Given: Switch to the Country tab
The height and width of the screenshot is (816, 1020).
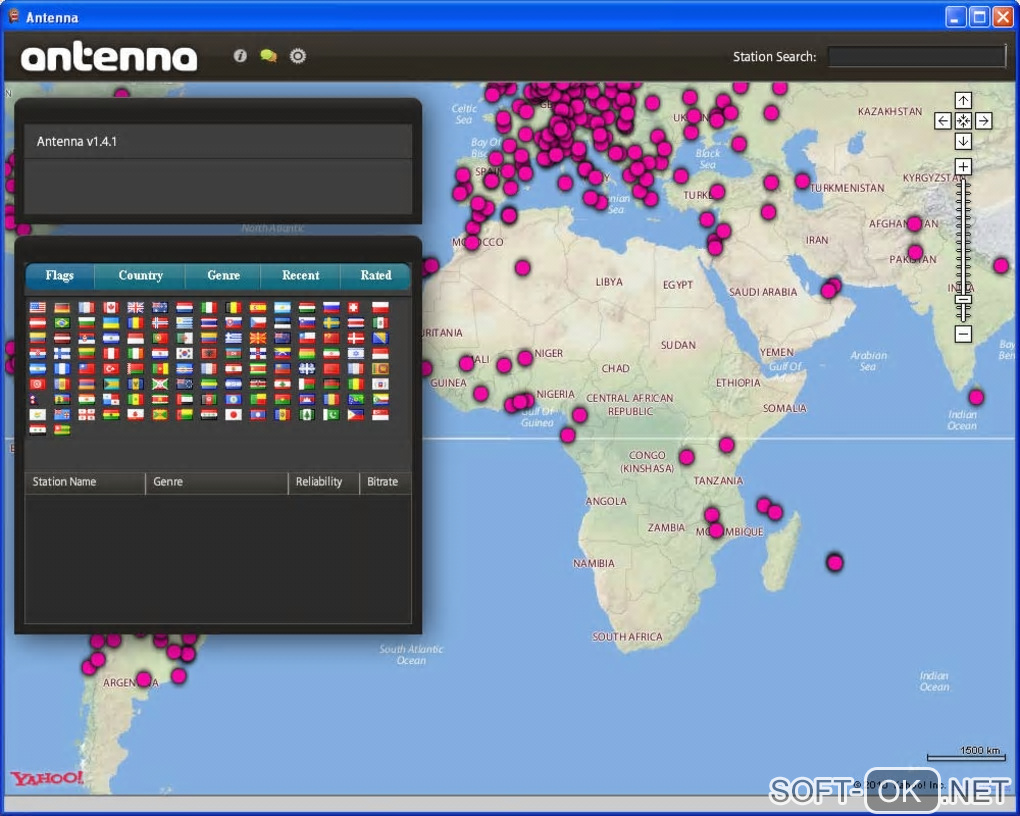Looking at the screenshot, I should 140,276.
